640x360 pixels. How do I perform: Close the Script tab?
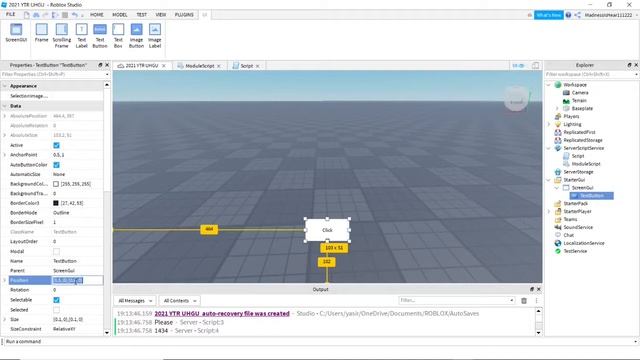[x=258, y=66]
